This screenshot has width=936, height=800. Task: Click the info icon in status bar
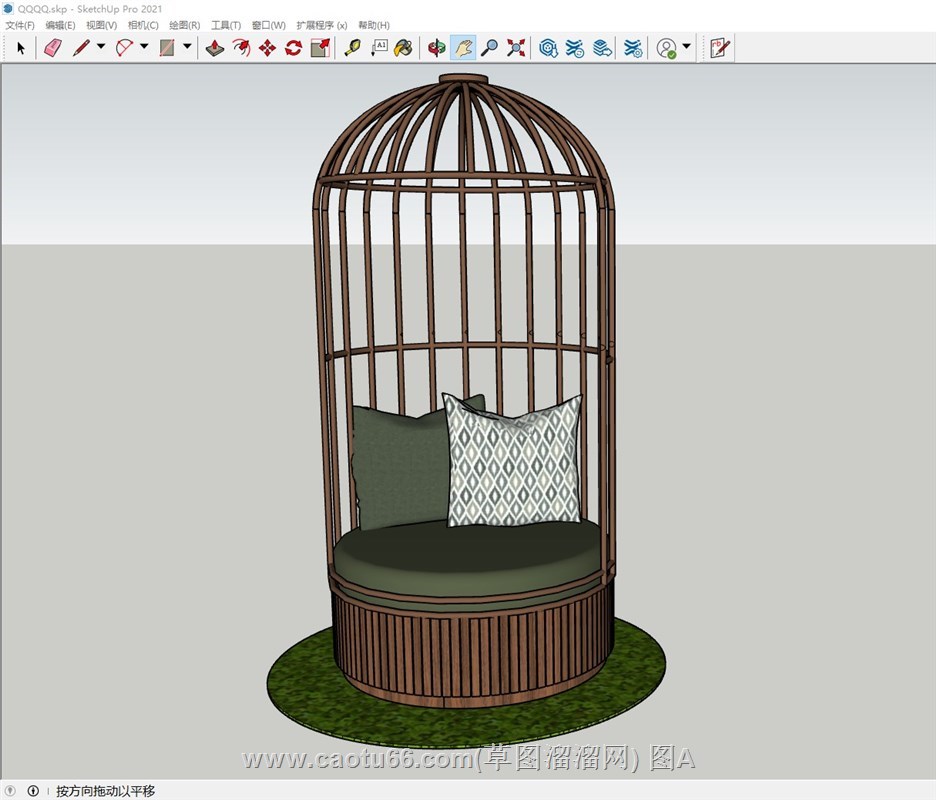click(33, 791)
